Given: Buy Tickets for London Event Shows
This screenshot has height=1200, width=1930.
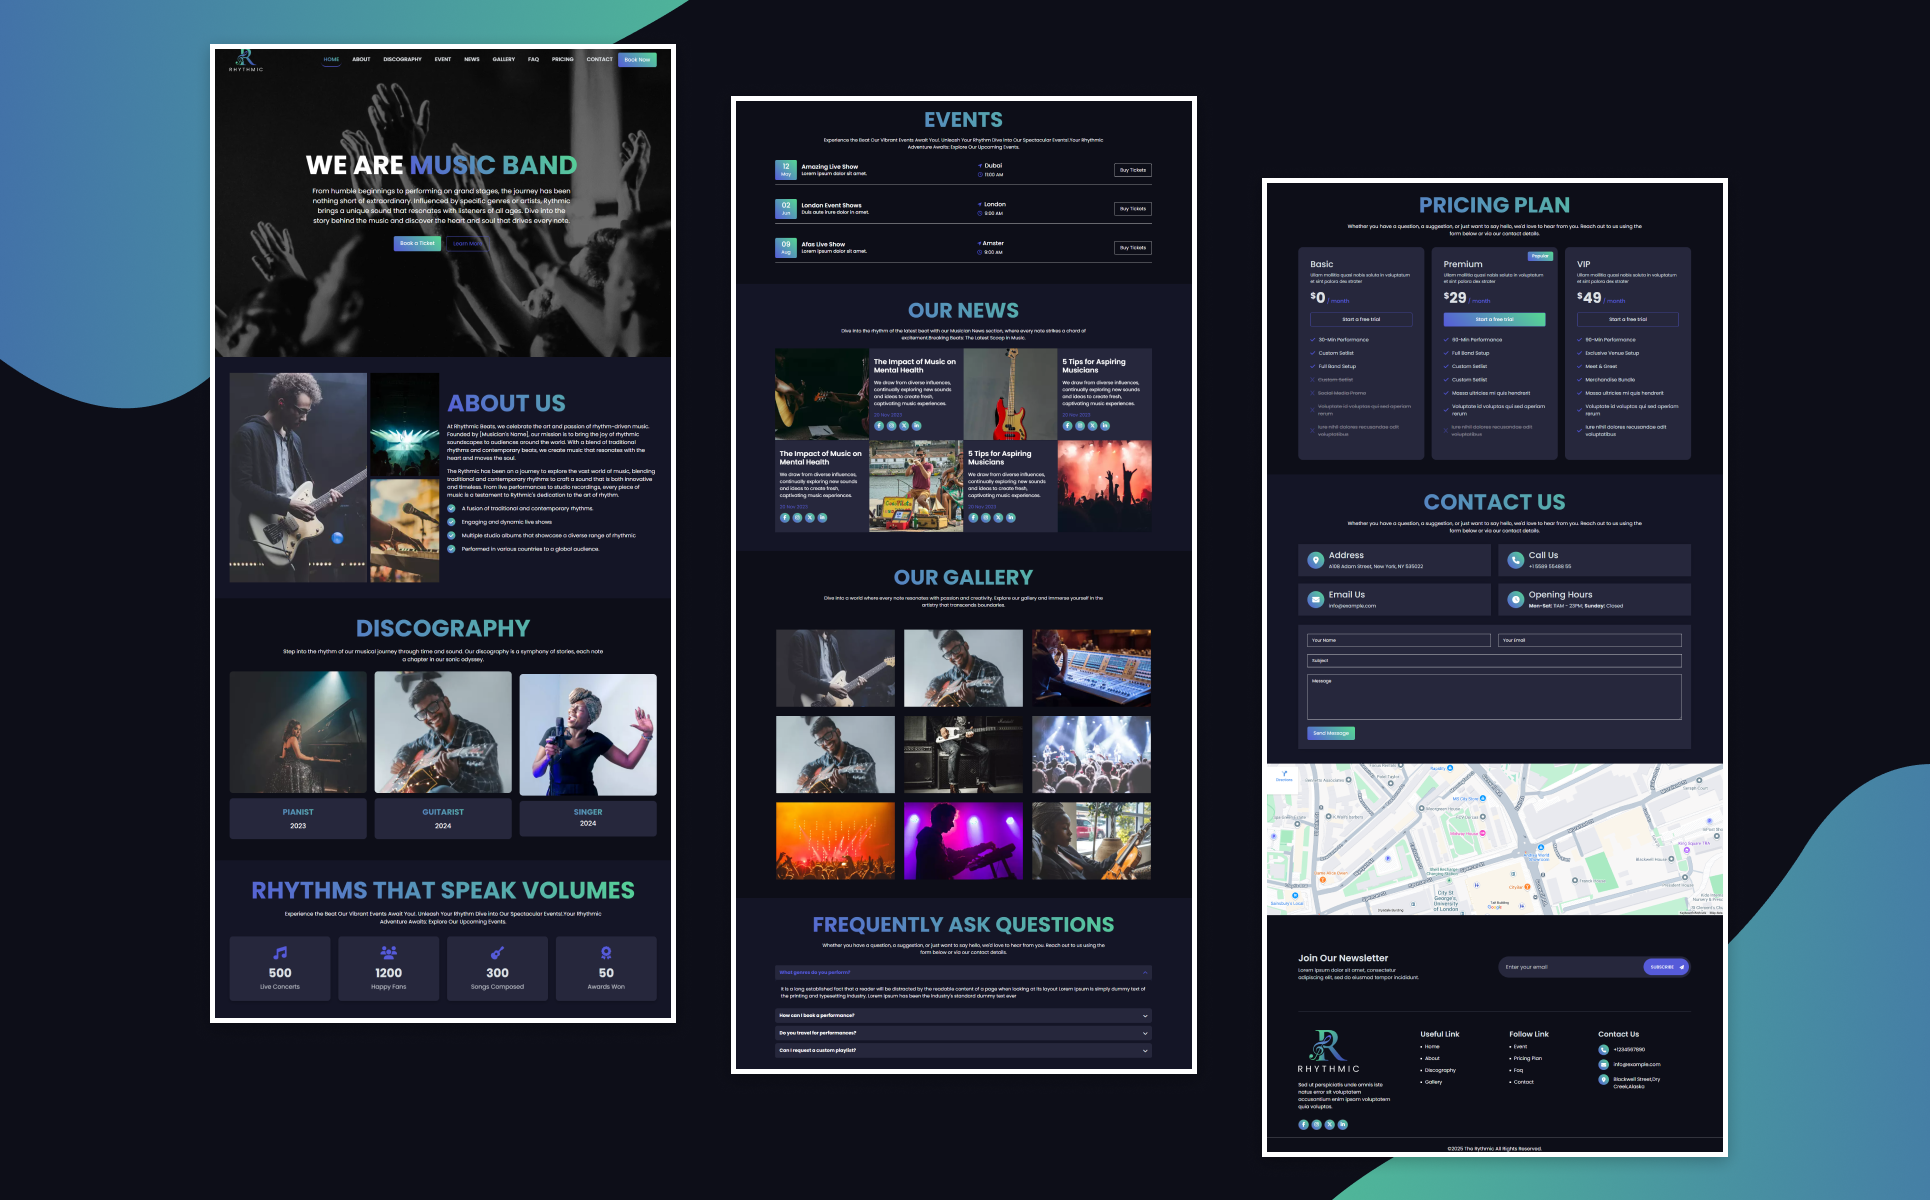Looking at the screenshot, I should coord(1133,209).
